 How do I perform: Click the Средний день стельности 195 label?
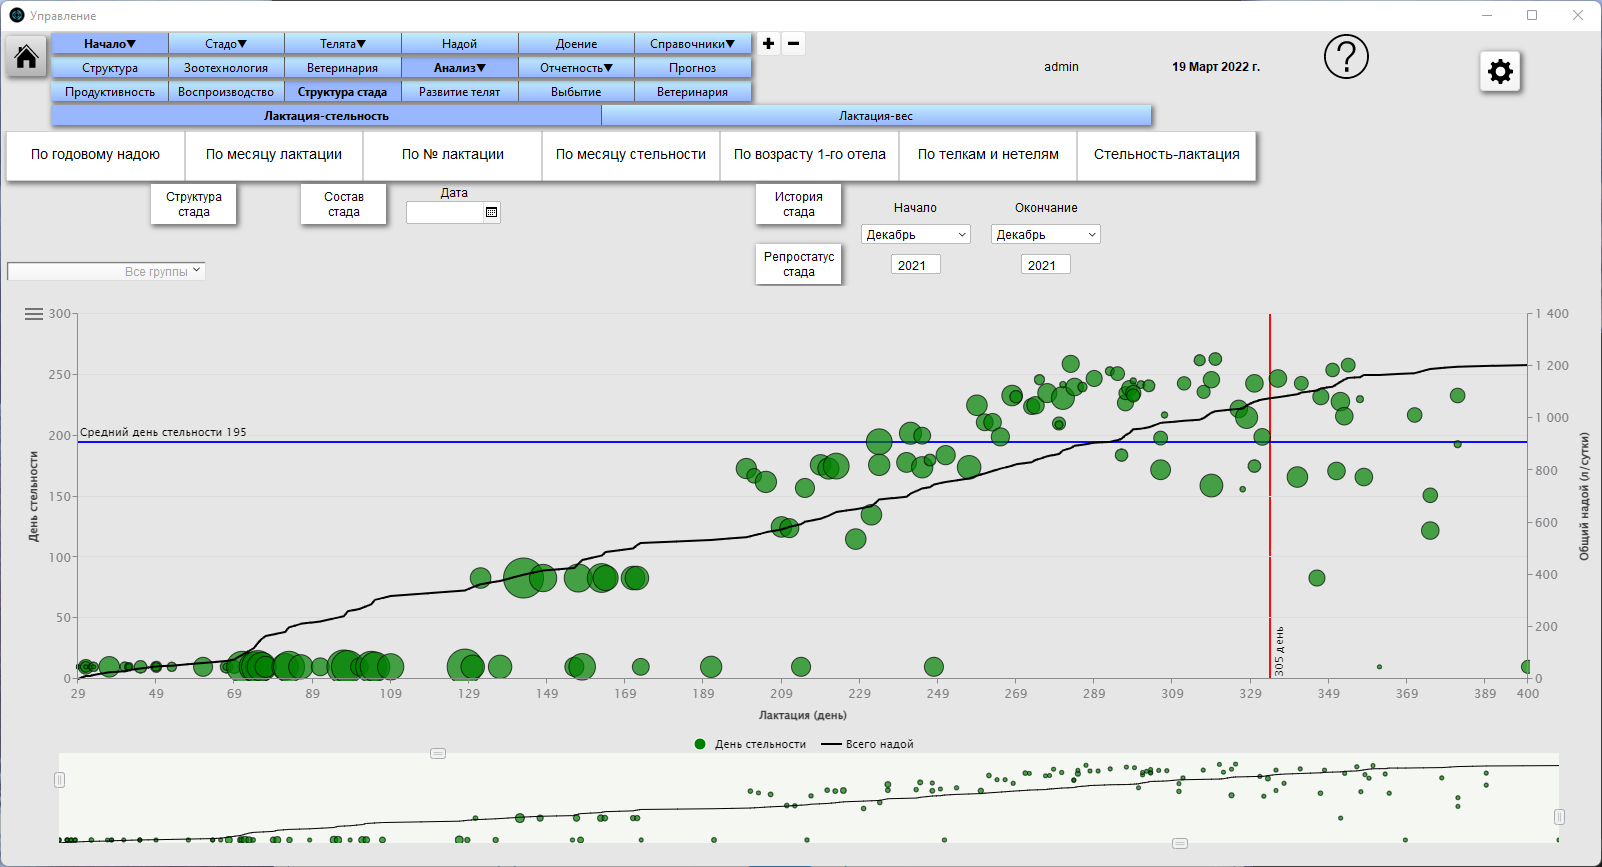(163, 432)
